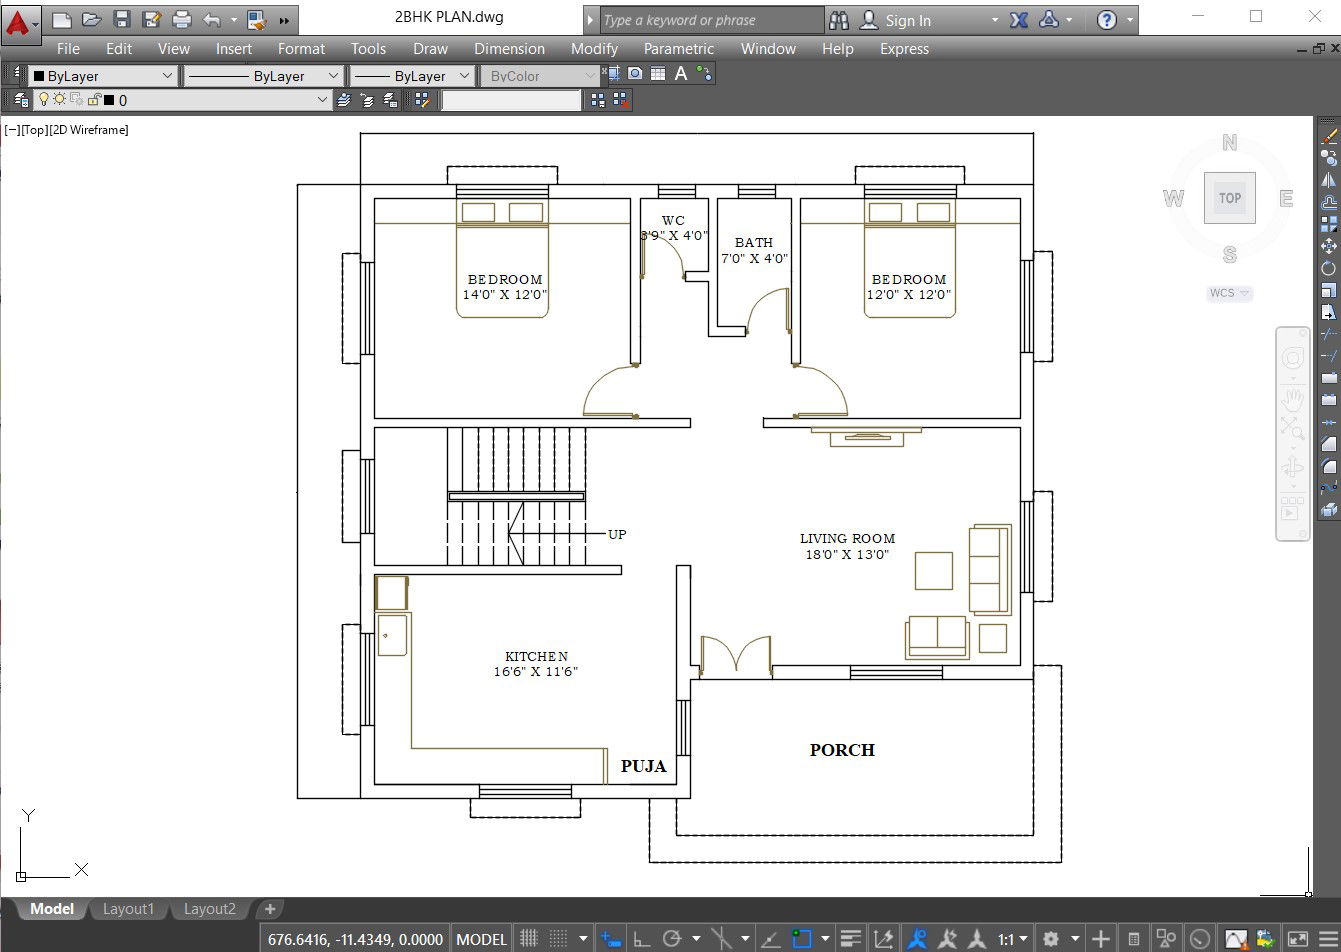The image size is (1341, 952).
Task: Select the Match Properties icon
Action: 424,101
